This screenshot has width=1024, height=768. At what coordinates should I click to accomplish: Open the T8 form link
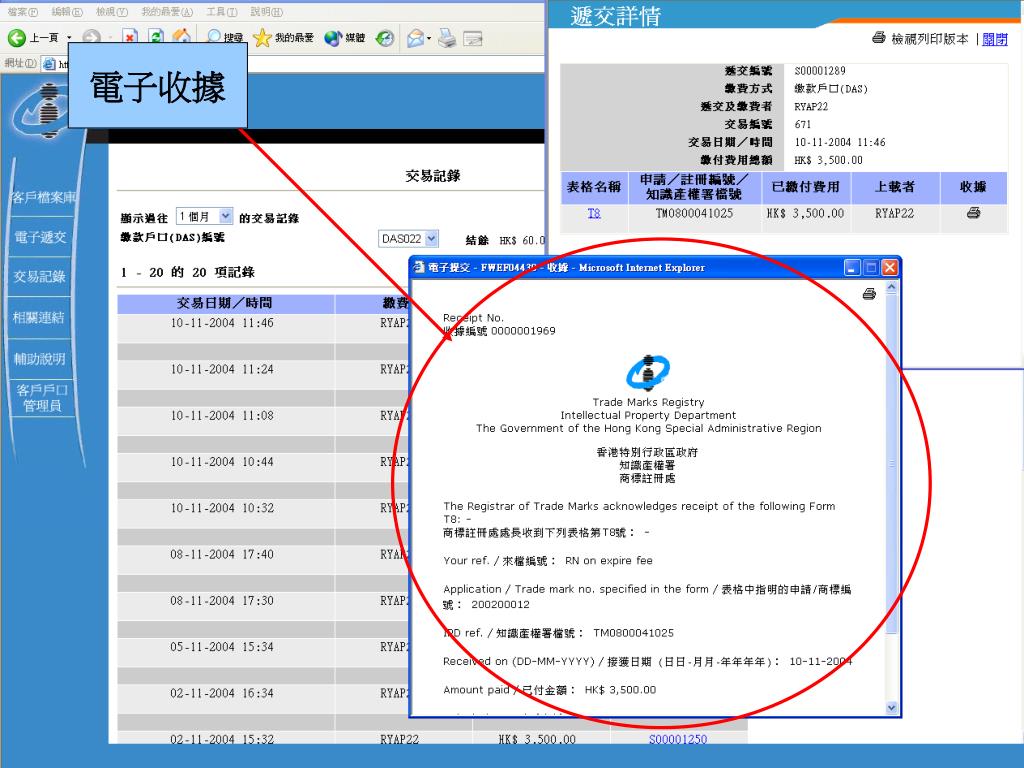594,213
